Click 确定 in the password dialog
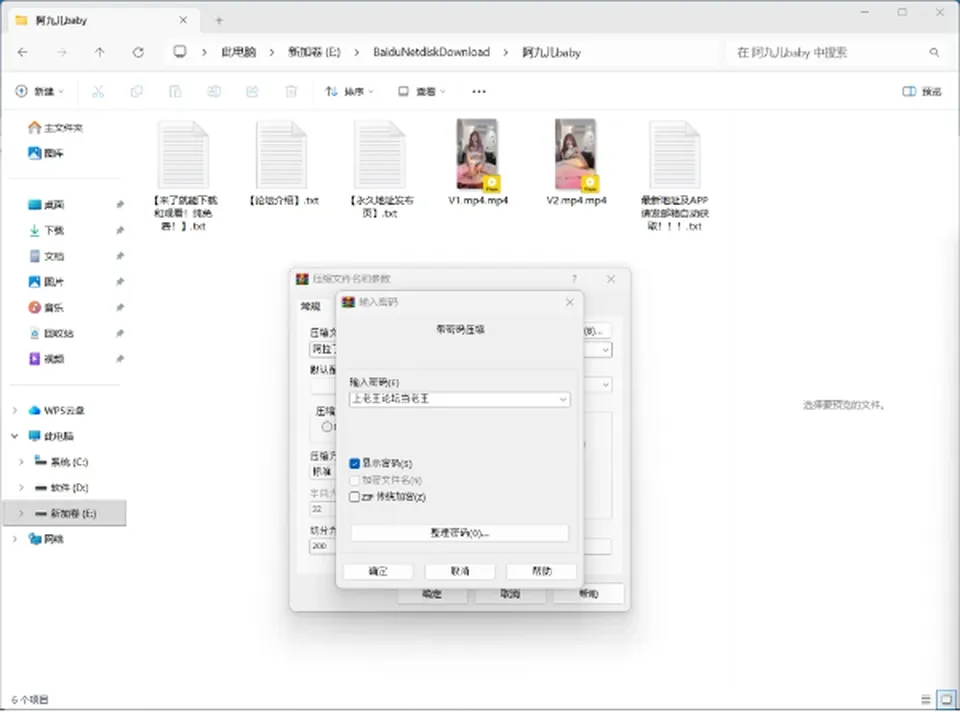 (x=378, y=571)
